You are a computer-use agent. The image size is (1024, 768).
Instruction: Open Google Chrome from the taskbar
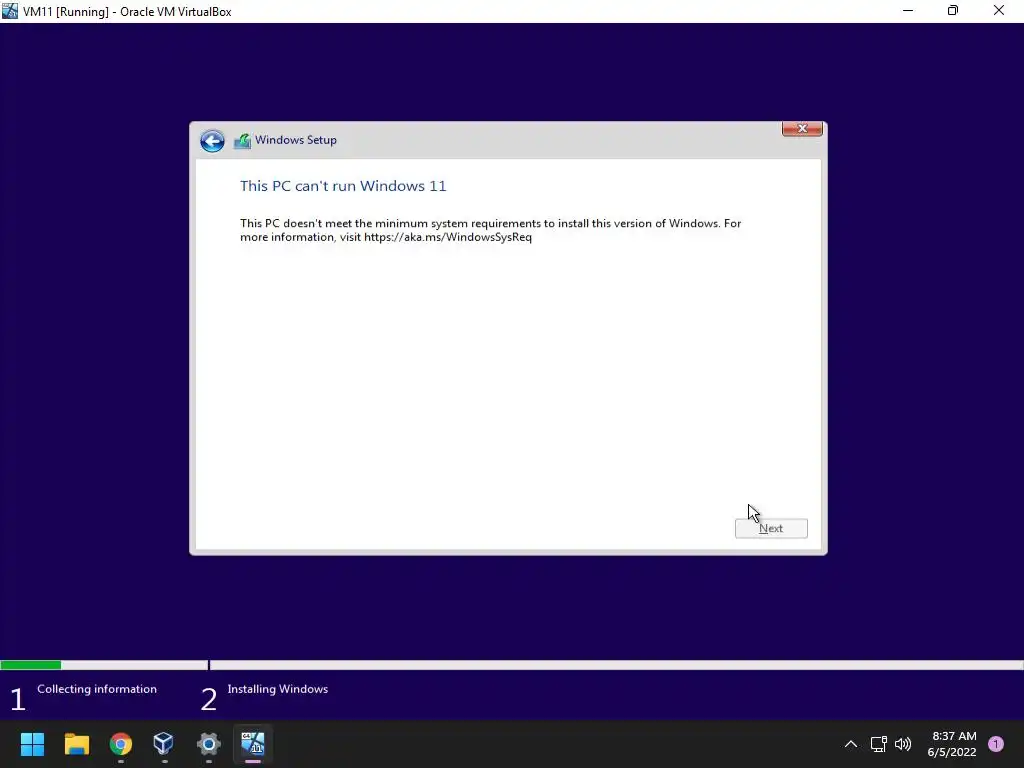pos(121,744)
